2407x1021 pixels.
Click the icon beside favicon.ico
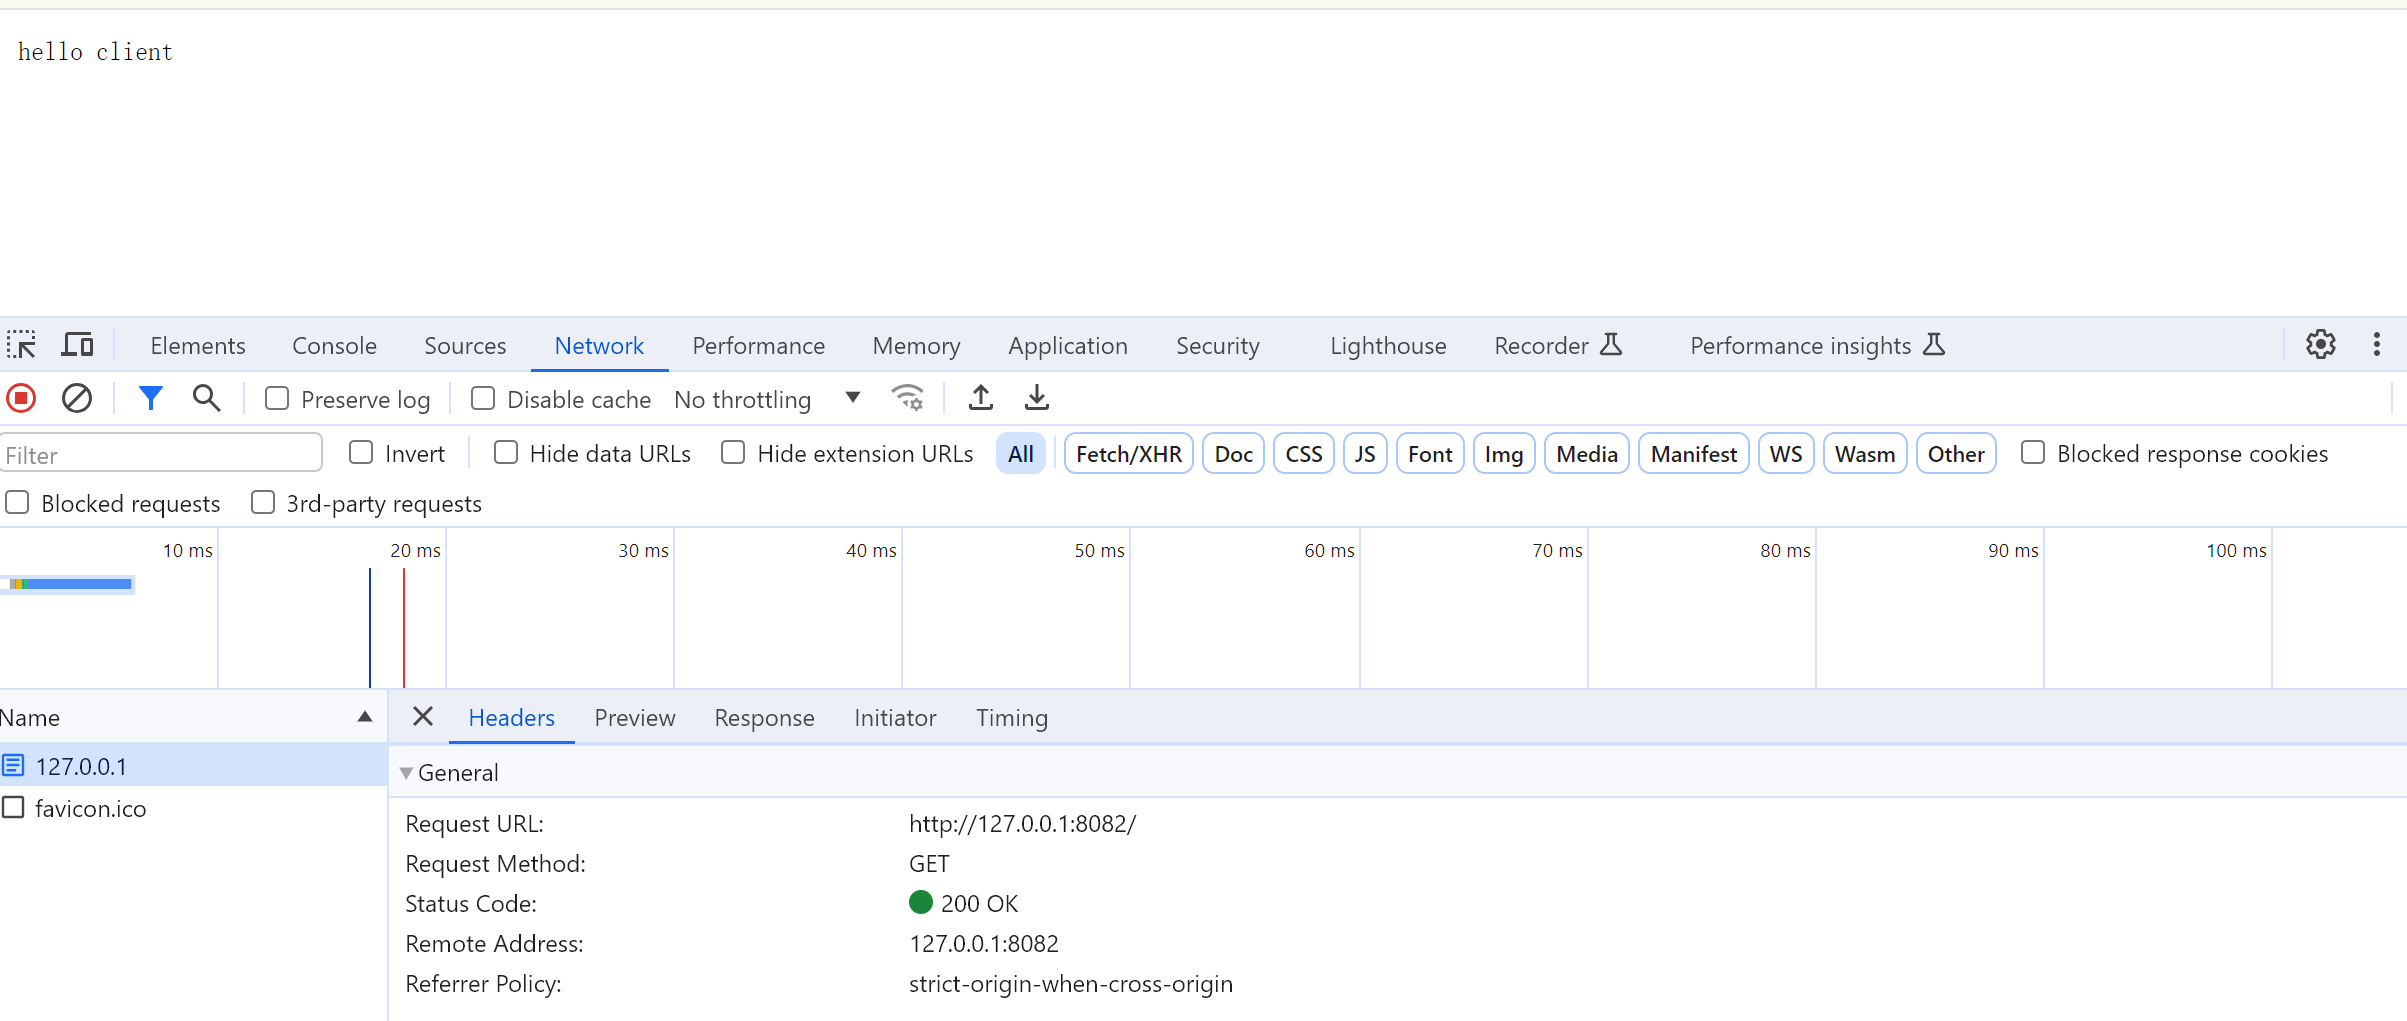pos(13,808)
